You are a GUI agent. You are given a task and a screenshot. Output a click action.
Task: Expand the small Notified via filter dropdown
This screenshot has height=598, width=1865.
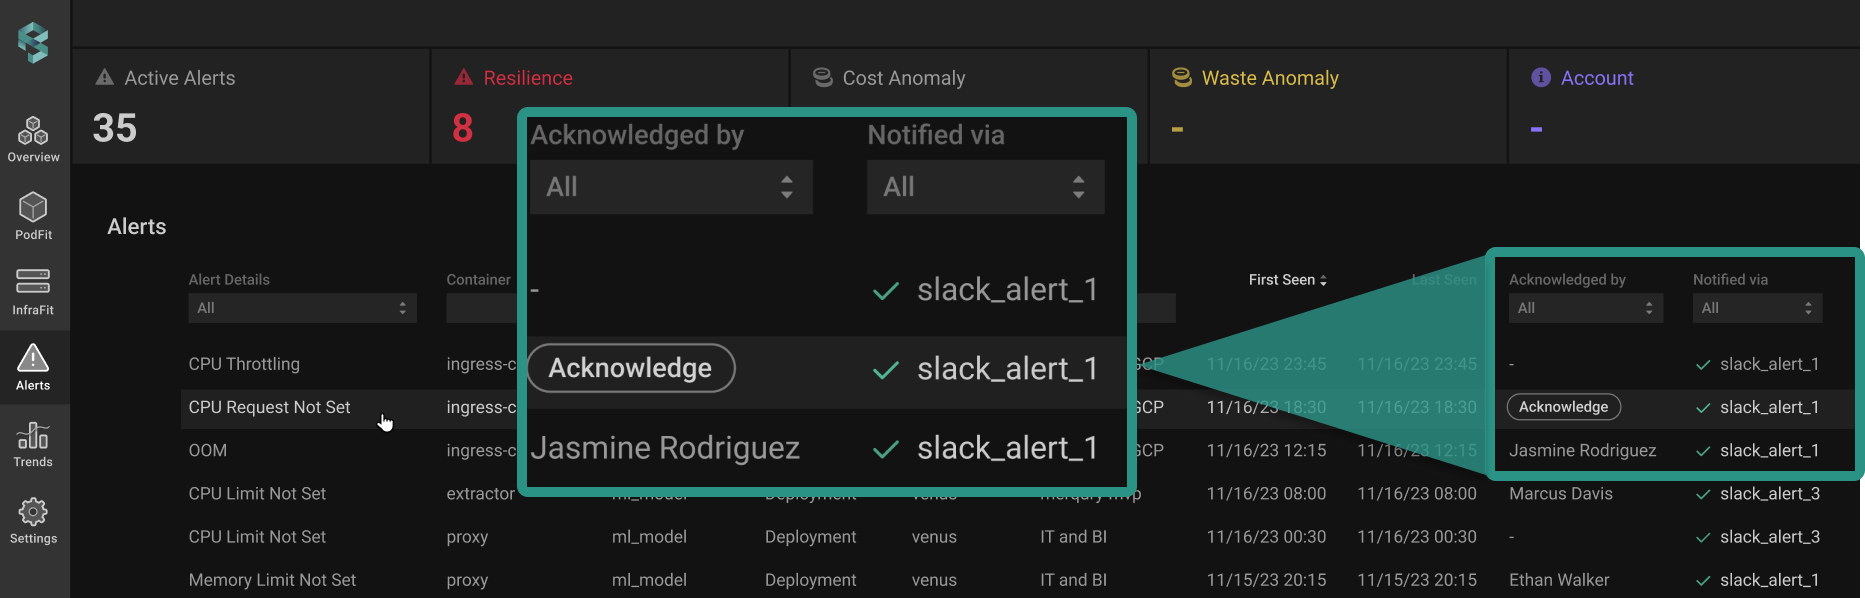pyautogui.click(x=1757, y=308)
